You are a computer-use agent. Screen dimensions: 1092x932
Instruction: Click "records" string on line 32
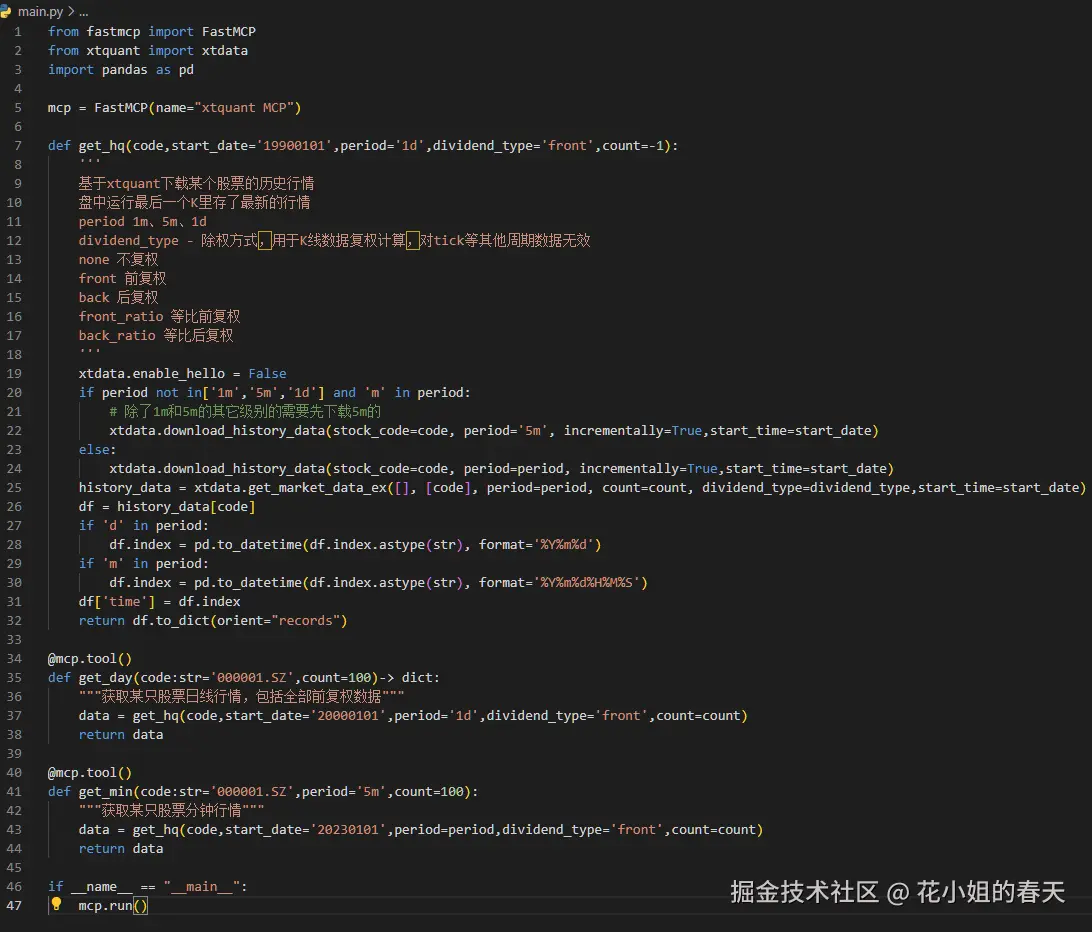[x=306, y=621]
